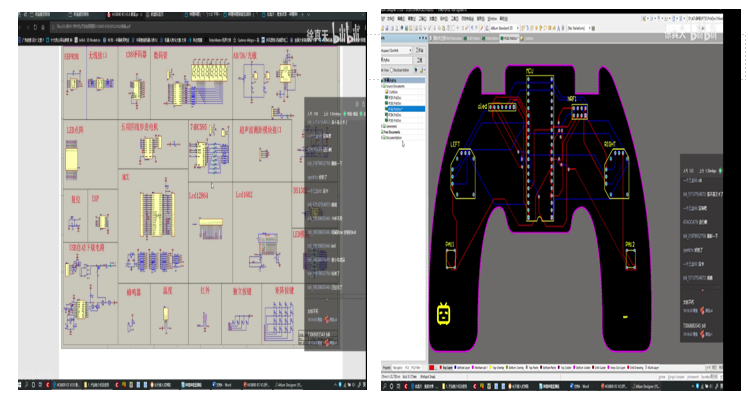748x405 pixels.
Task: Expand the top project node in the Projects tree
Action: pyautogui.click(x=384, y=79)
